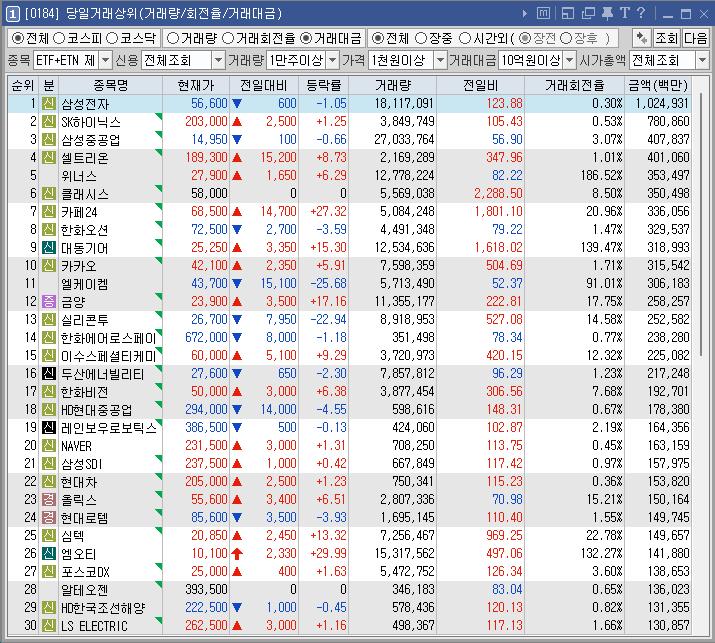Click the T font size icon
Screen dimensions: 715x643
[625, 13]
